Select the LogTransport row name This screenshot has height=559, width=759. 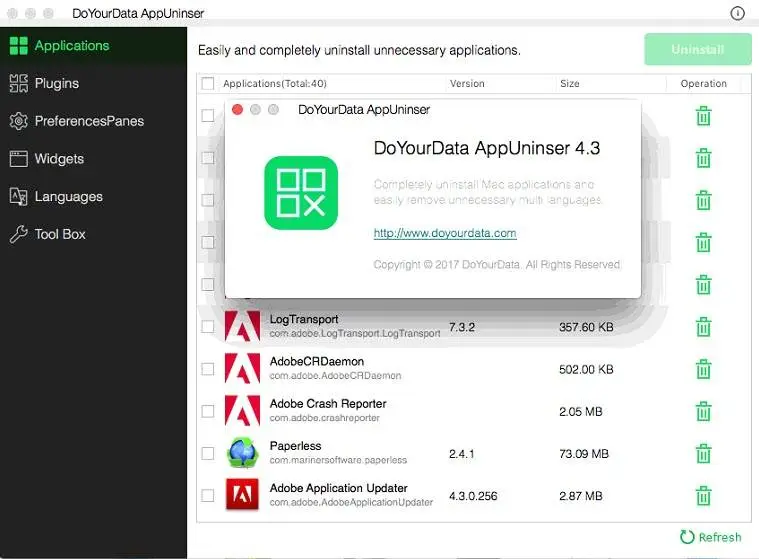(304, 319)
